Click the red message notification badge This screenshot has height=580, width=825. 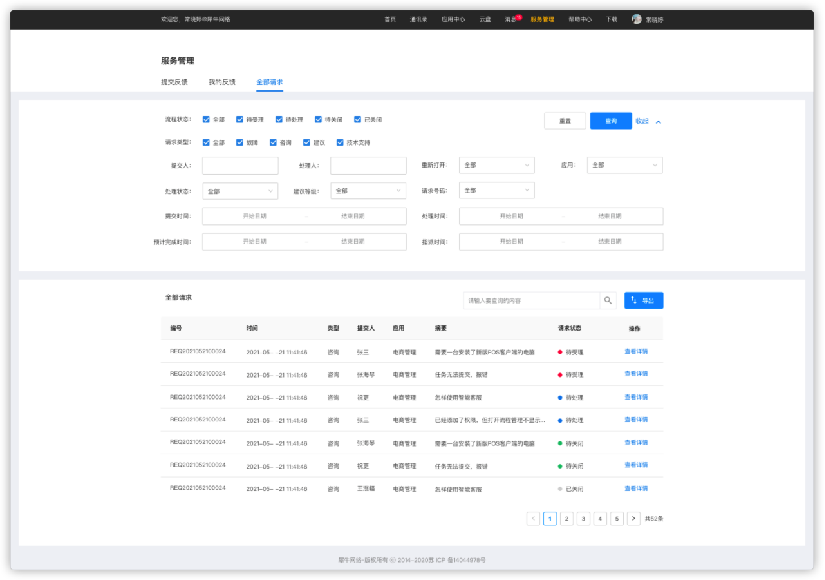pyautogui.click(x=519, y=17)
